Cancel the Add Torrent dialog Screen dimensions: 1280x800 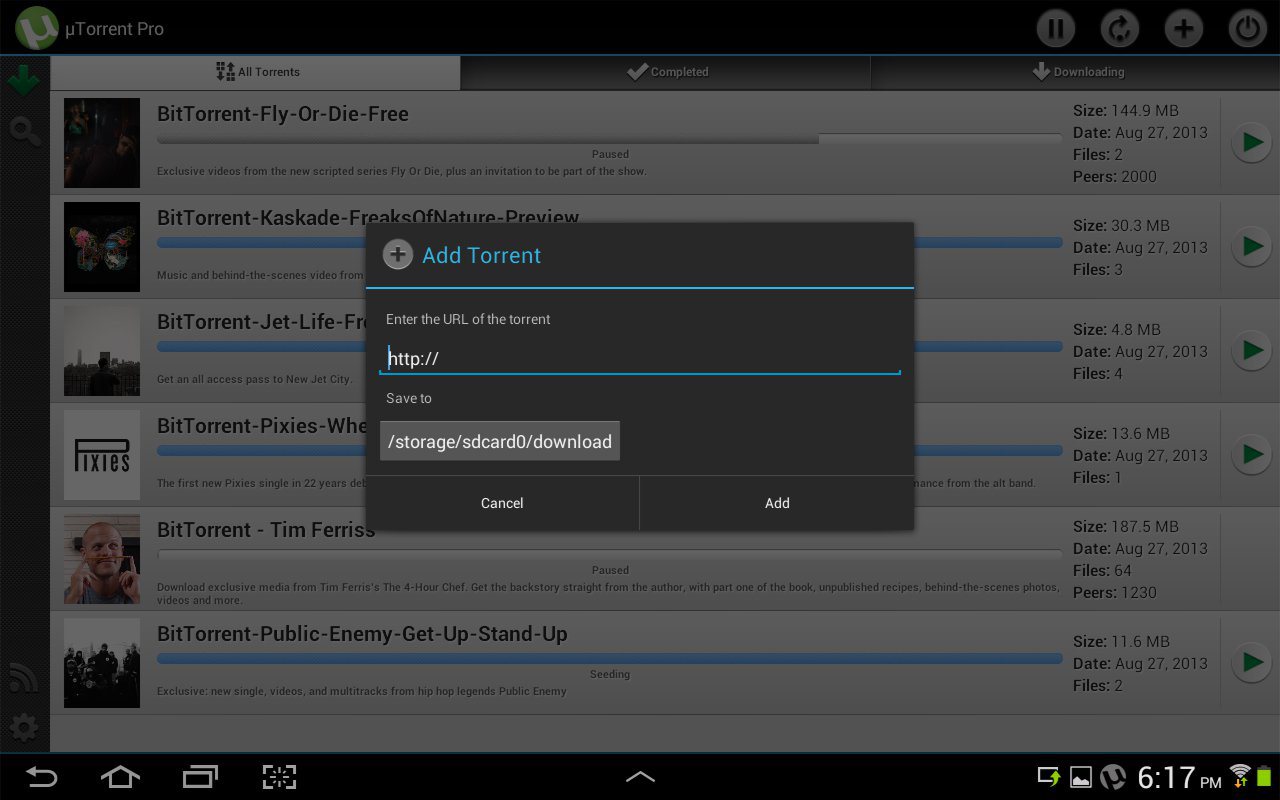502,503
